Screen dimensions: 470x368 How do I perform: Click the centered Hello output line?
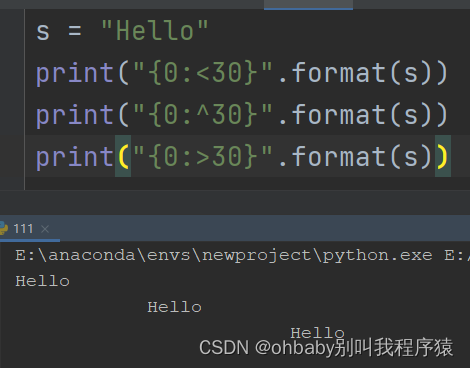[174, 307]
